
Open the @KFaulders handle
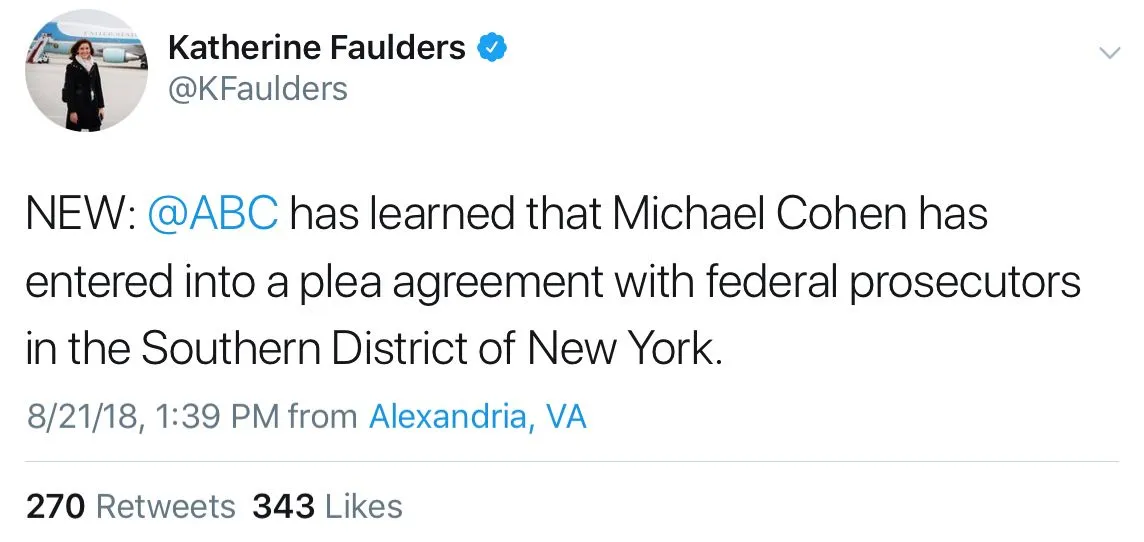[258, 89]
